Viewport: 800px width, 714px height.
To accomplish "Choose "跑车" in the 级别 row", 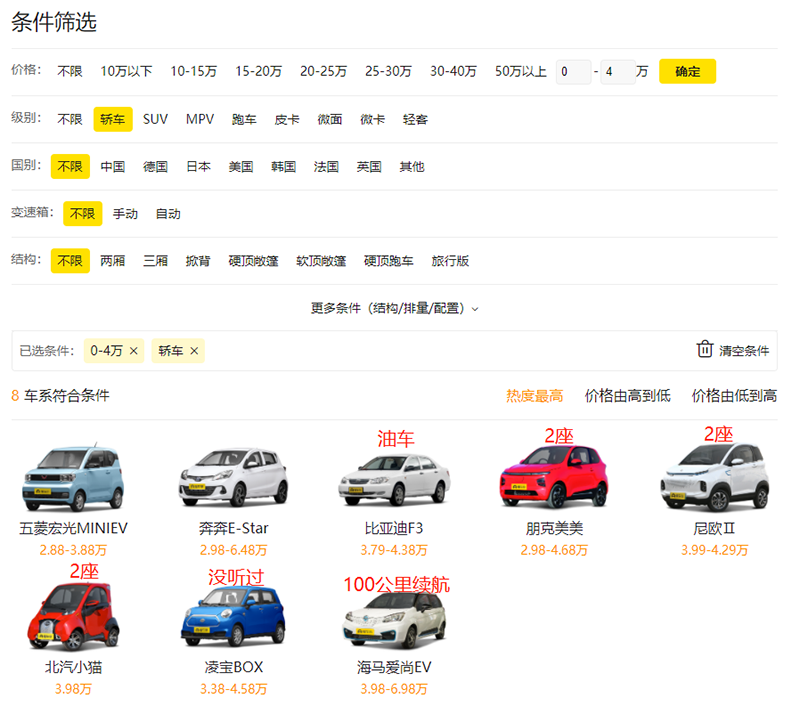I will pos(242,118).
